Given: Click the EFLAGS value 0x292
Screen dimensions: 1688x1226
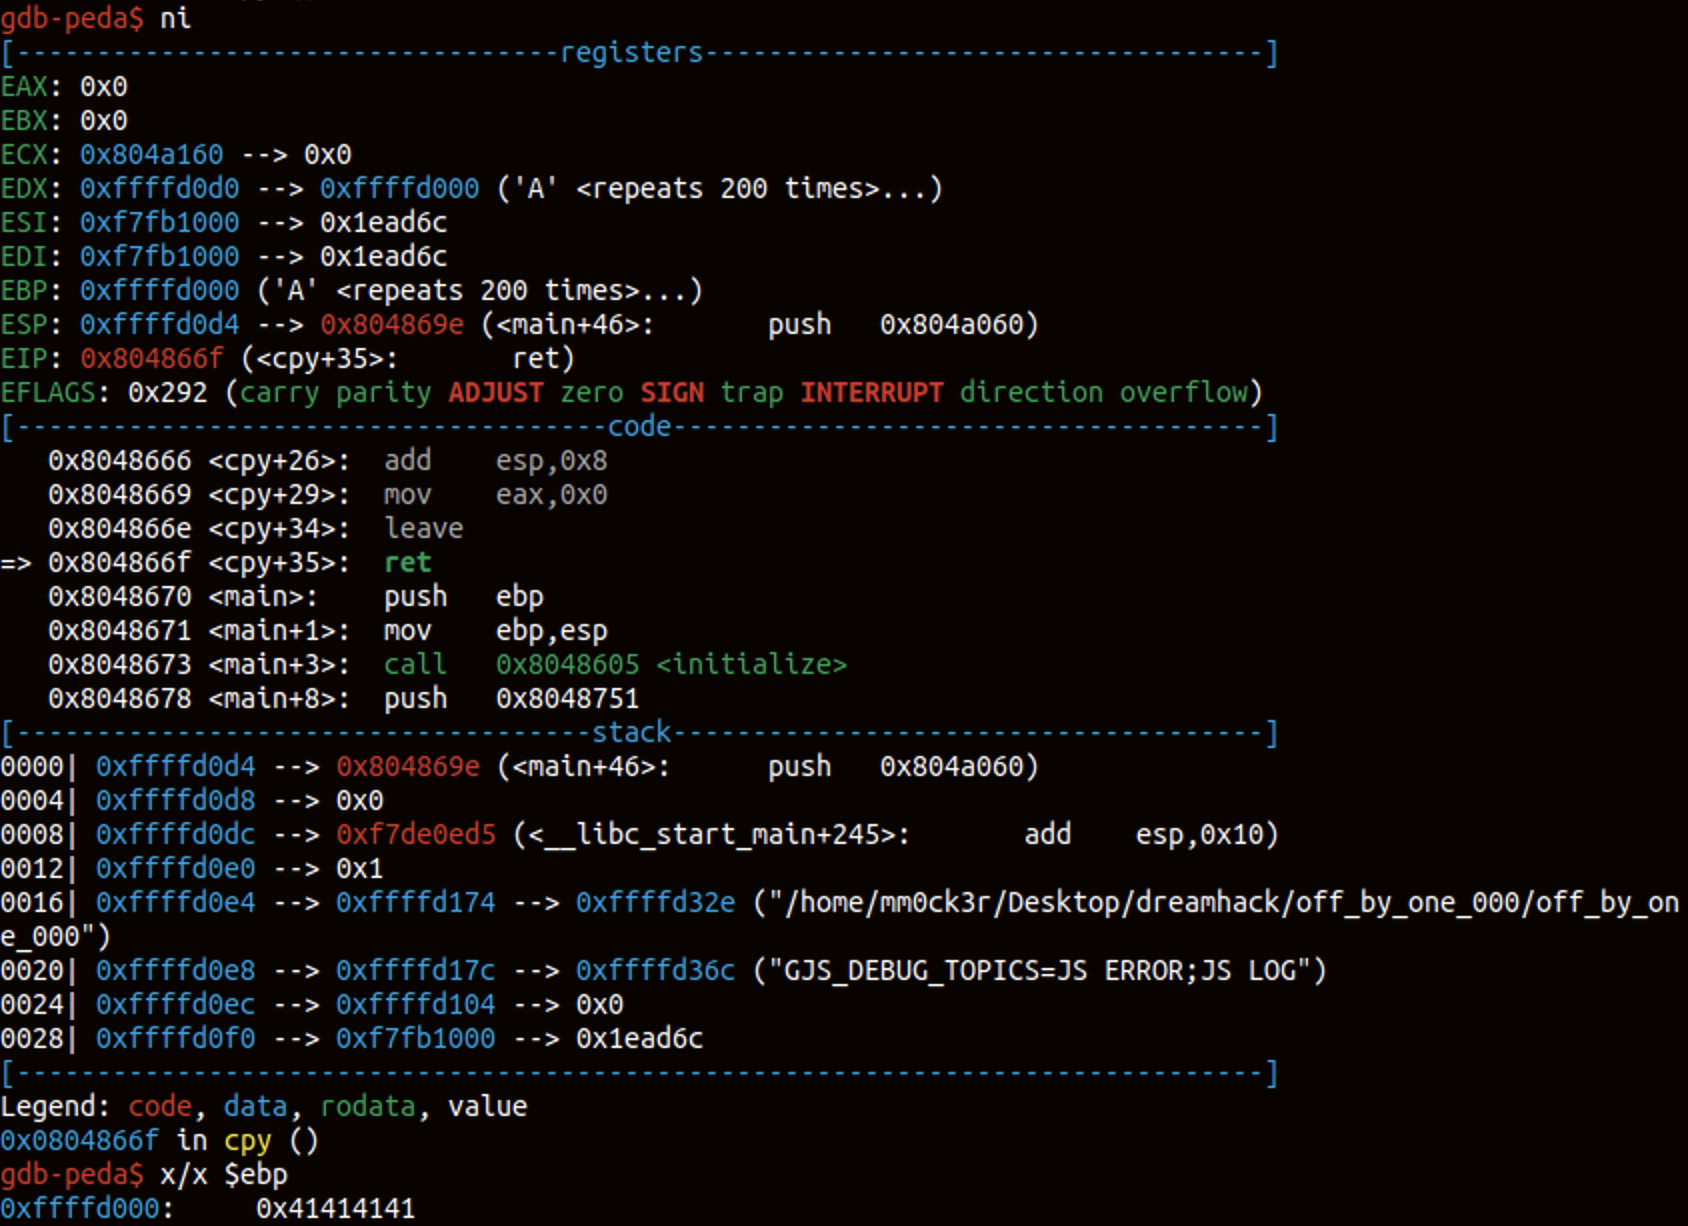Looking at the screenshot, I should [168, 393].
